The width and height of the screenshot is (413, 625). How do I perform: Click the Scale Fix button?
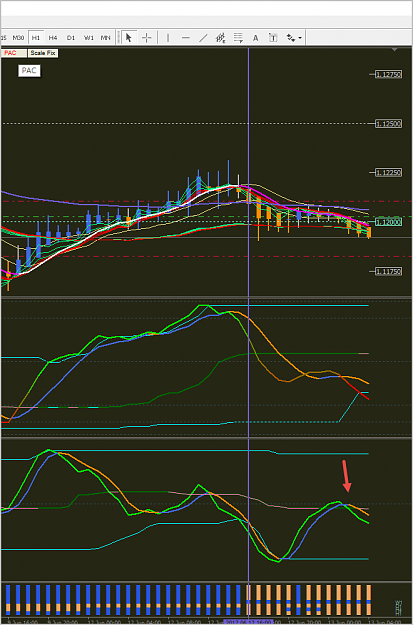(43, 53)
